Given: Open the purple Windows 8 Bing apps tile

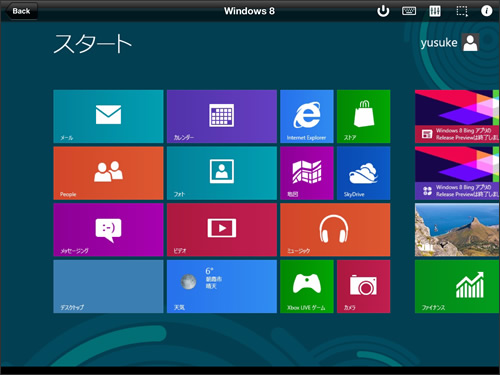Looking at the screenshot, I should (457, 173).
